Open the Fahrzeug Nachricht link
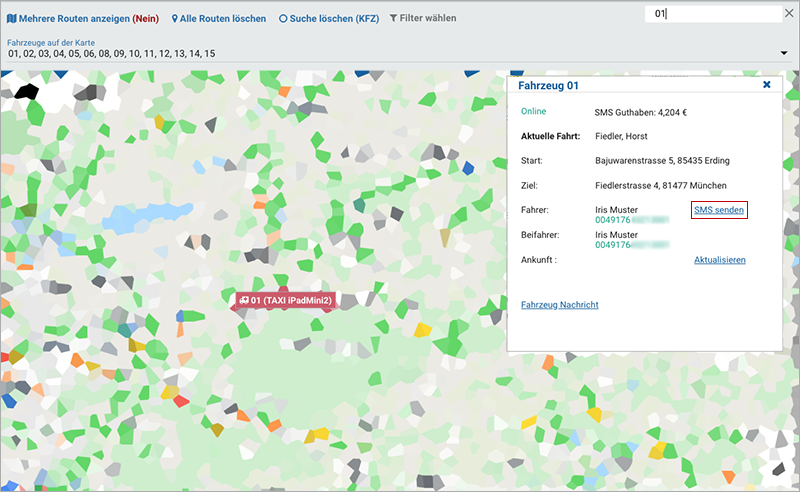The height and width of the screenshot is (492, 800). click(560, 304)
